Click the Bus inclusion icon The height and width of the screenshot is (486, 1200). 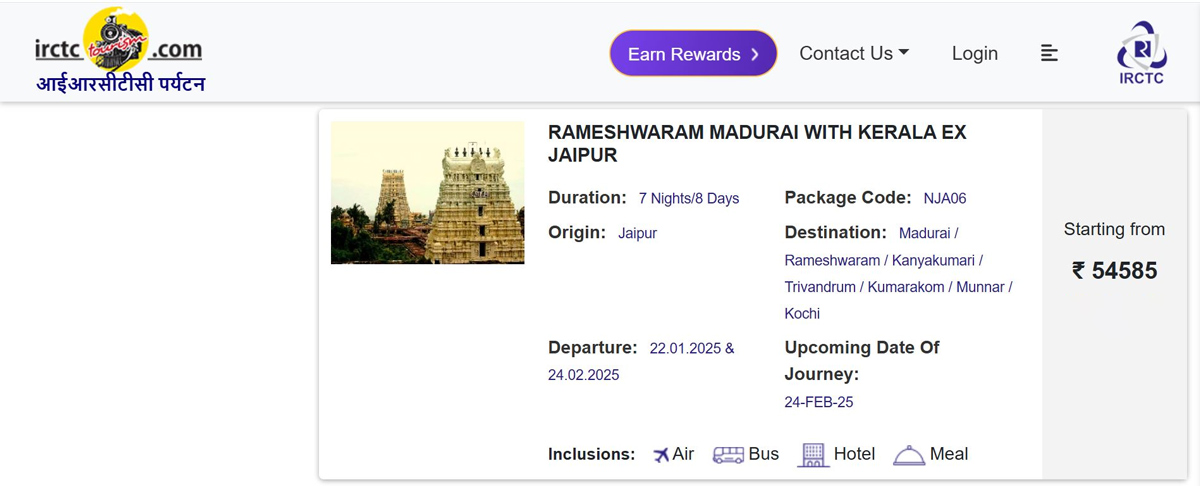(728, 455)
